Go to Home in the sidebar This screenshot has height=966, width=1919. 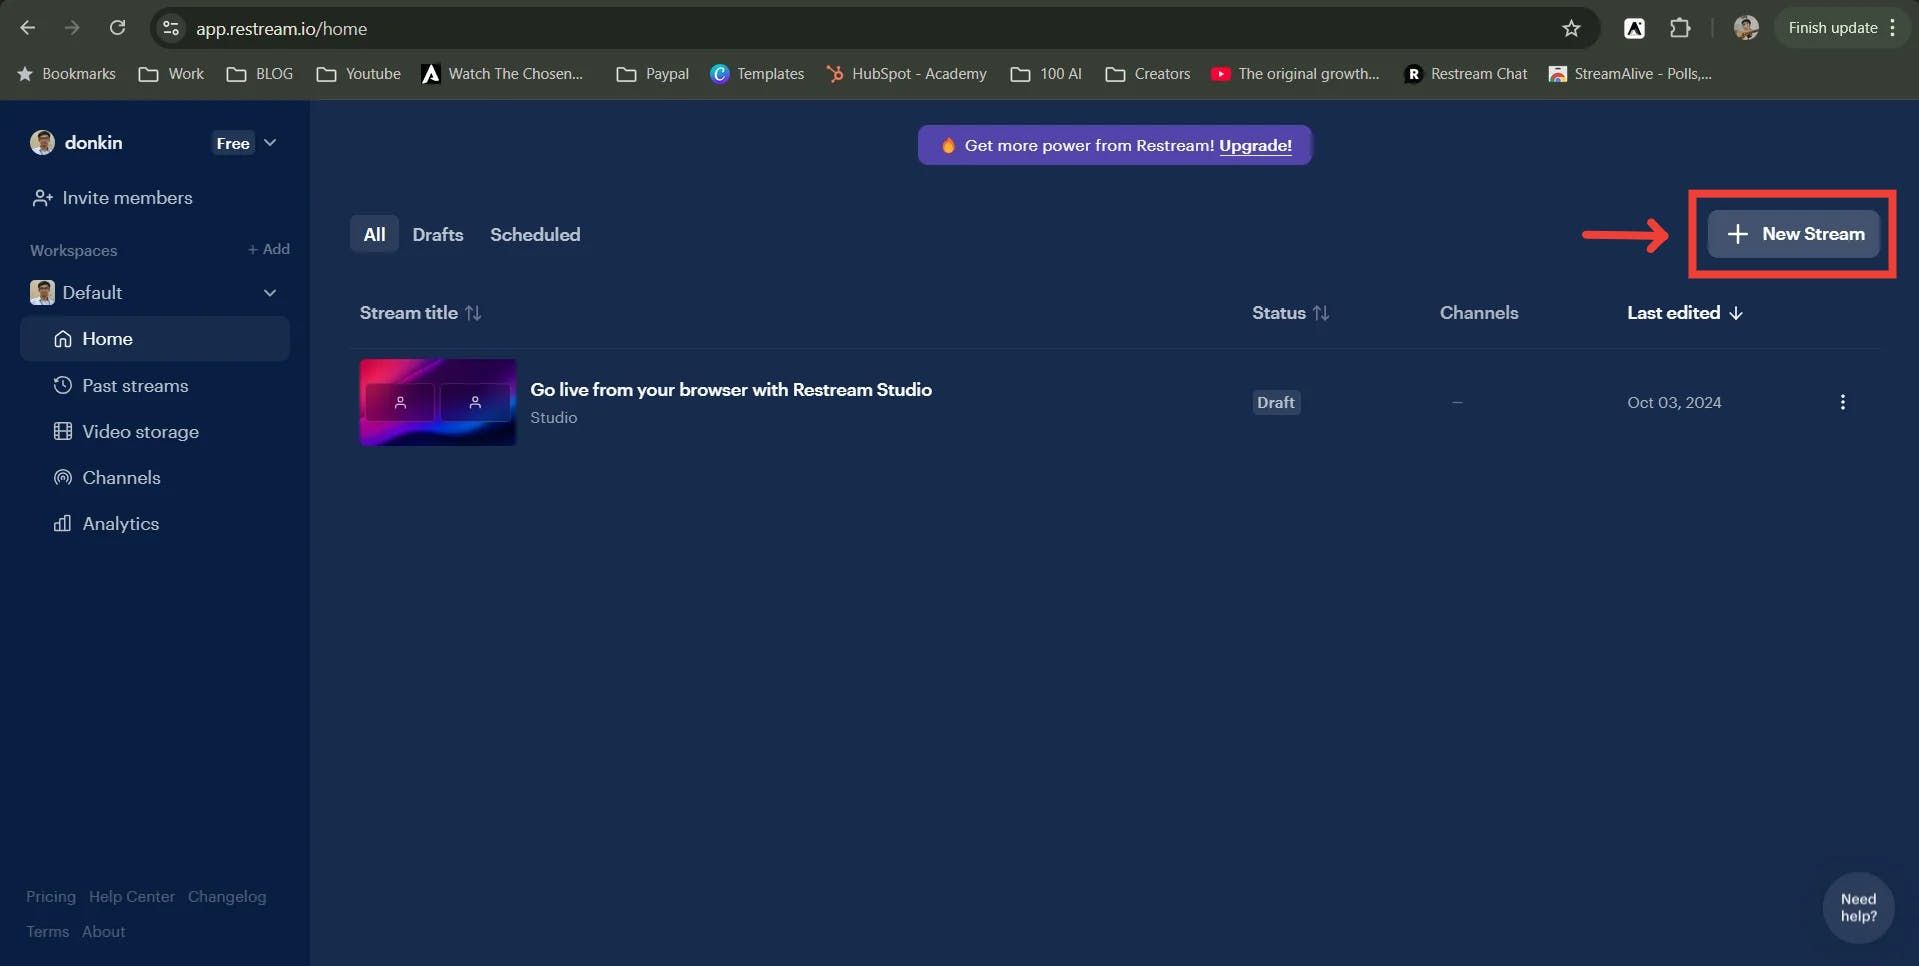click(155, 339)
